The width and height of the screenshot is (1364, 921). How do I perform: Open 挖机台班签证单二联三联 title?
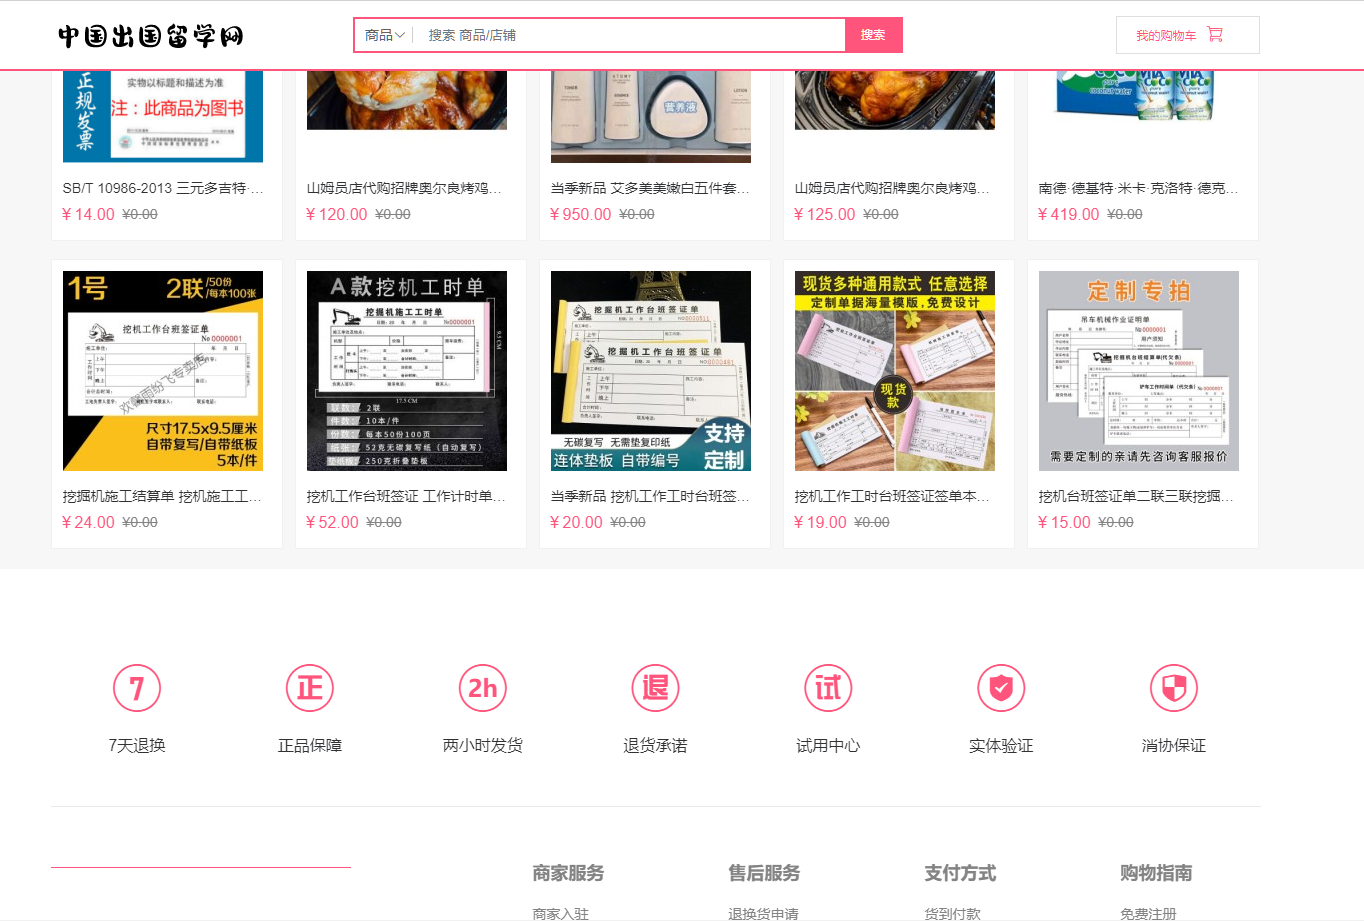tap(1136, 496)
